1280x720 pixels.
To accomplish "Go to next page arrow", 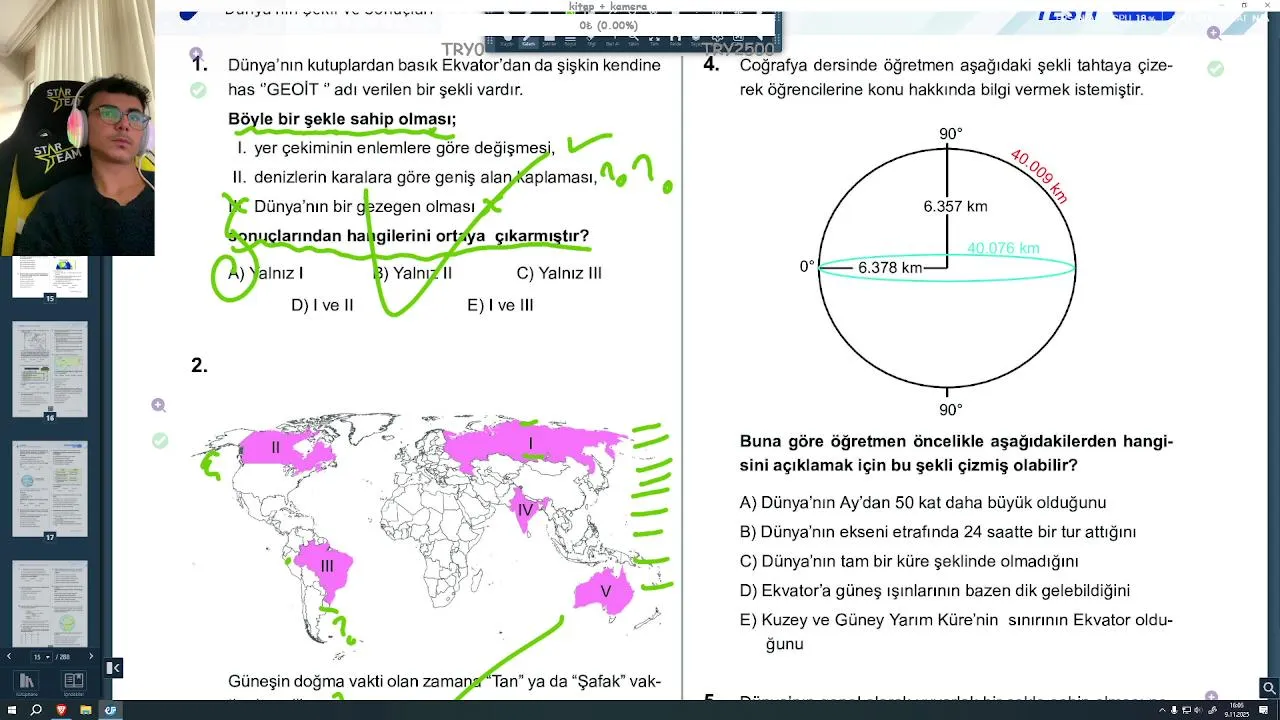I will (x=91, y=657).
